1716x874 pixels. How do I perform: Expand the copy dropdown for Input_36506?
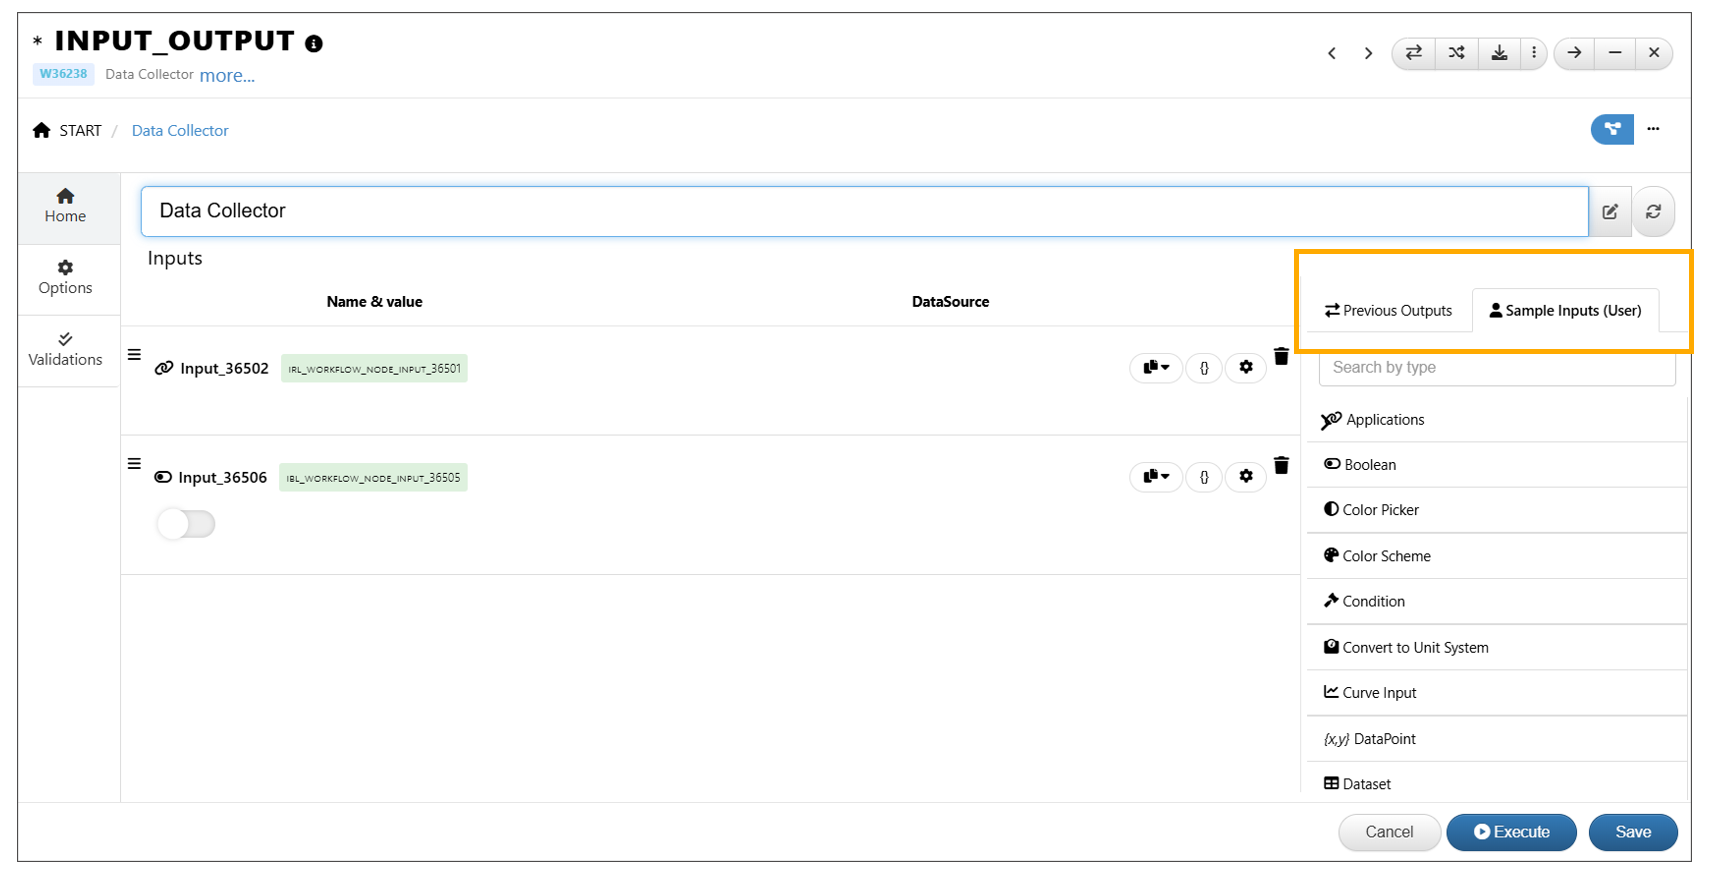[x=1156, y=477]
